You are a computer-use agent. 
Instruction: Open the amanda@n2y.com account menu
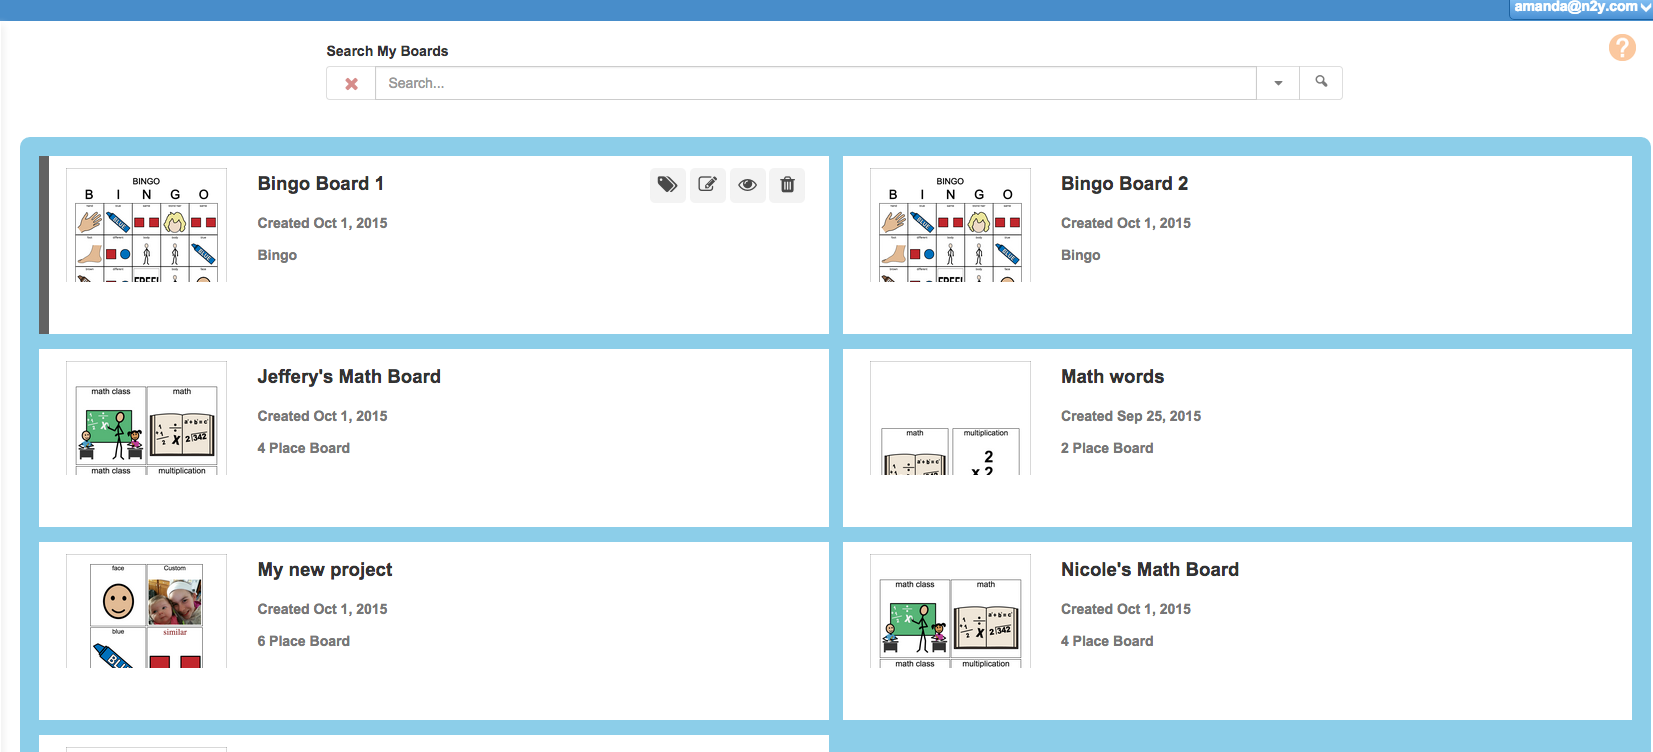[1581, 8]
